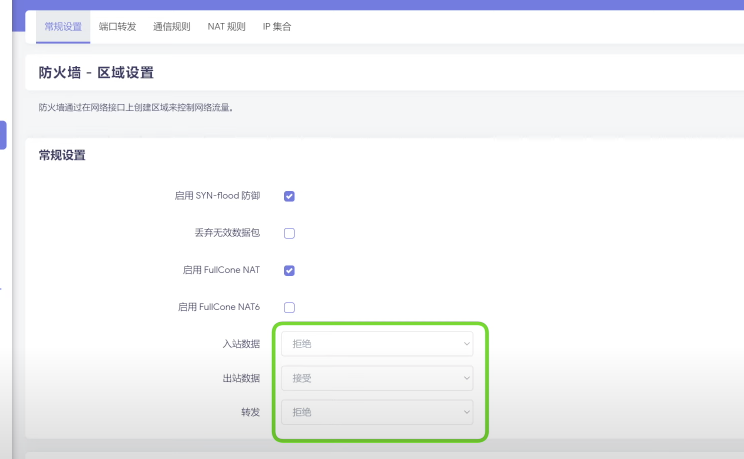Enable the 丢弃无效数据包 checkbox
Image resolution: width=744 pixels, height=459 pixels.
pyautogui.click(x=289, y=233)
